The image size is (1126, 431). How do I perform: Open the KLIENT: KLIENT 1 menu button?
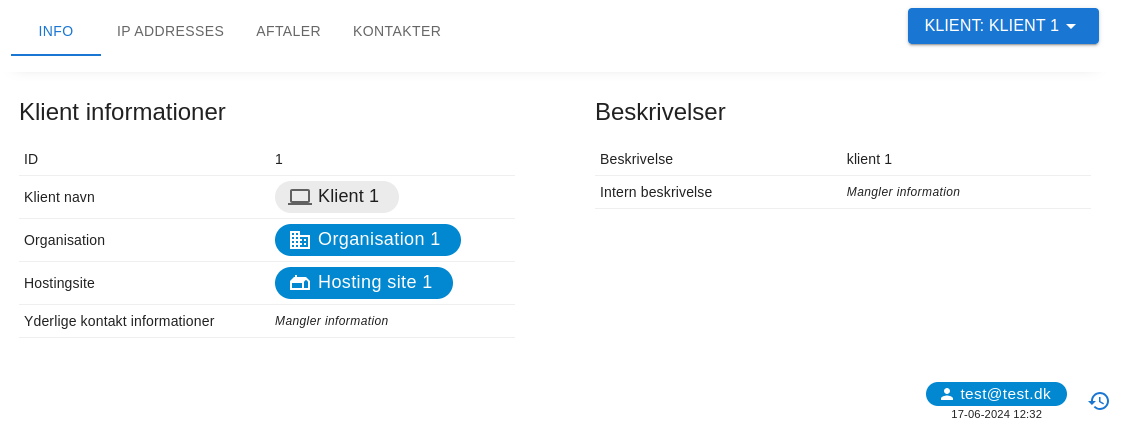click(990, 26)
